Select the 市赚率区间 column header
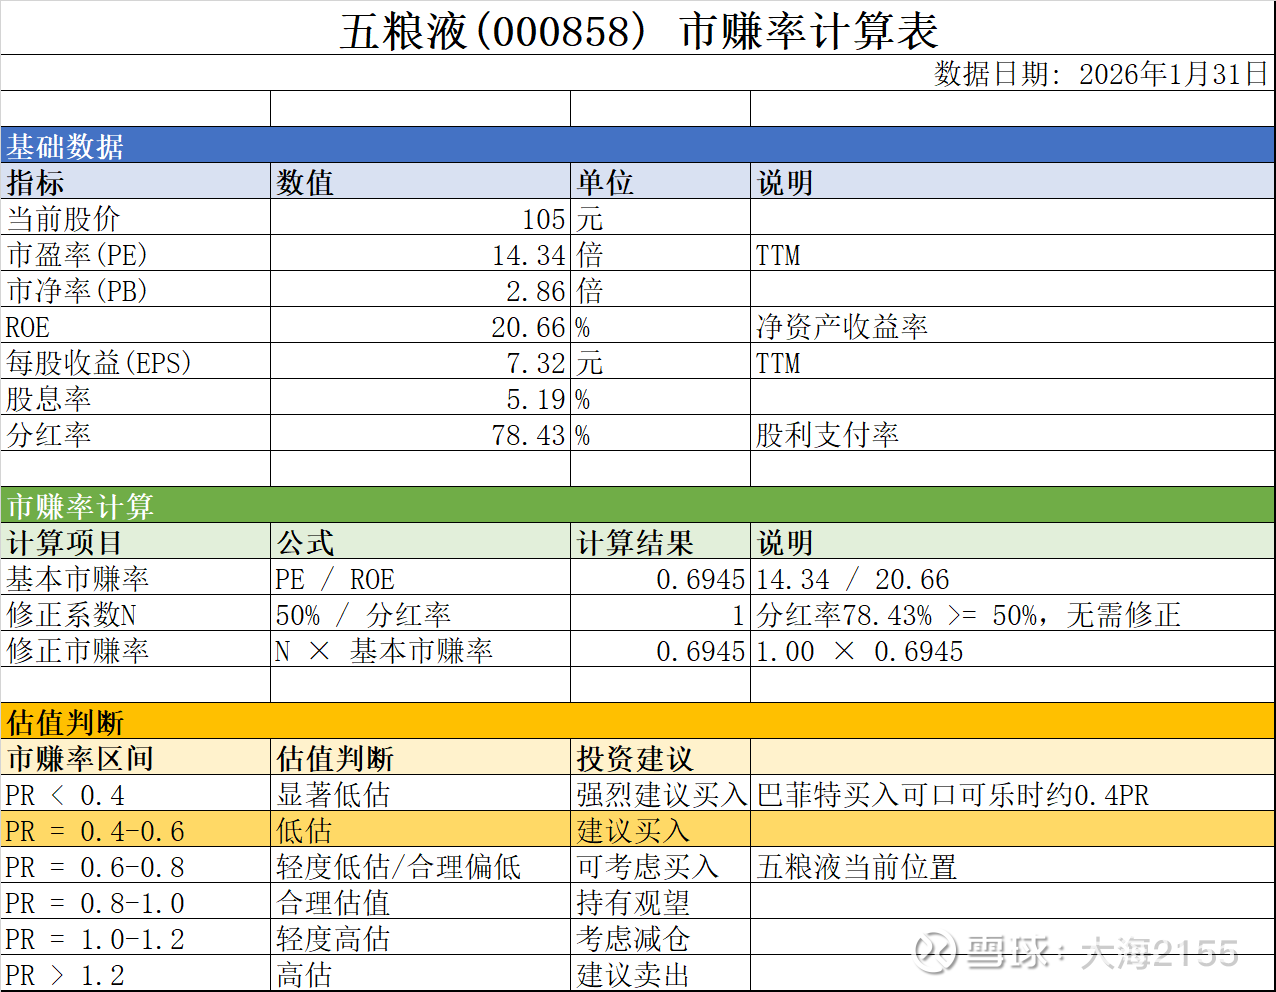Viewport: 1276px width, 992px height. pos(135,757)
